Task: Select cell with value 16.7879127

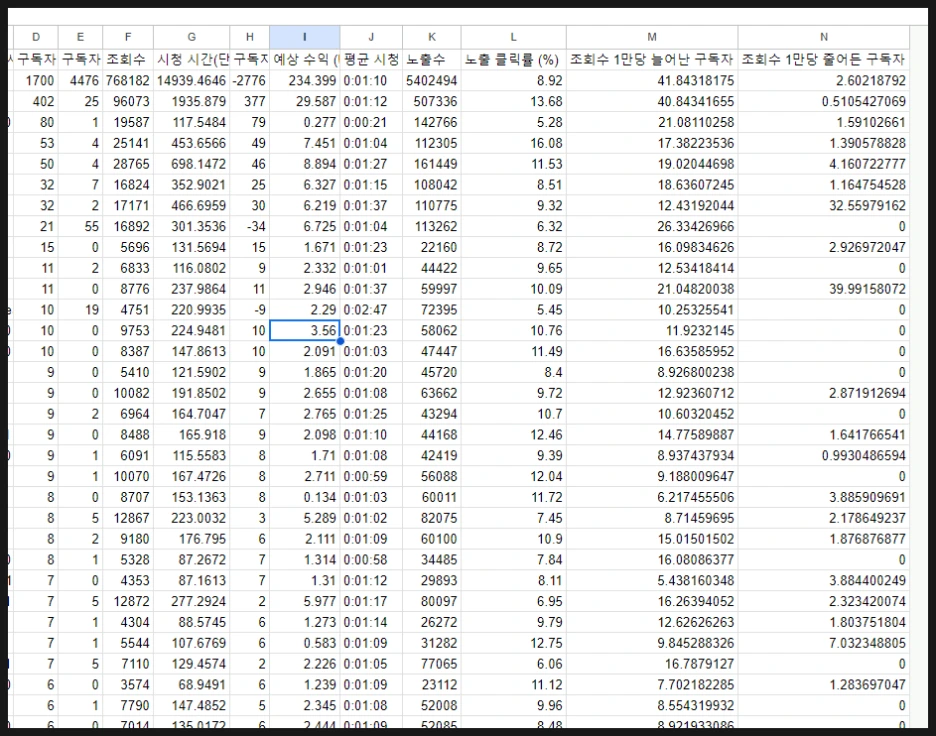Action: click(652, 664)
